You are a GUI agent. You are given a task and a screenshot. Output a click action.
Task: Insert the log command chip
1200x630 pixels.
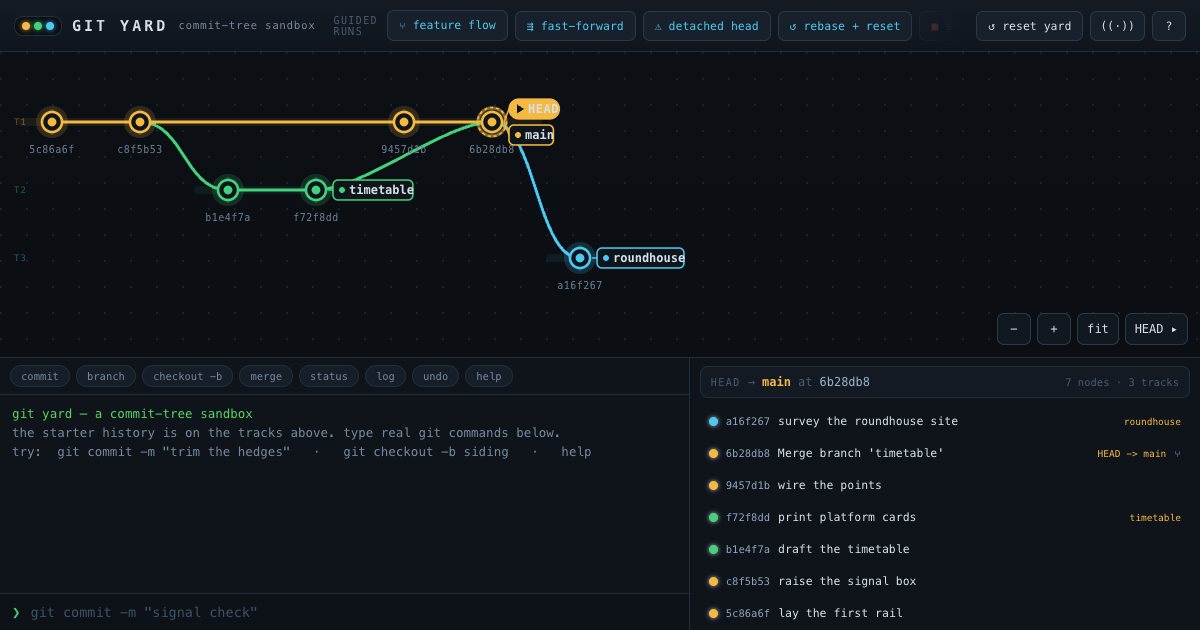pos(385,376)
